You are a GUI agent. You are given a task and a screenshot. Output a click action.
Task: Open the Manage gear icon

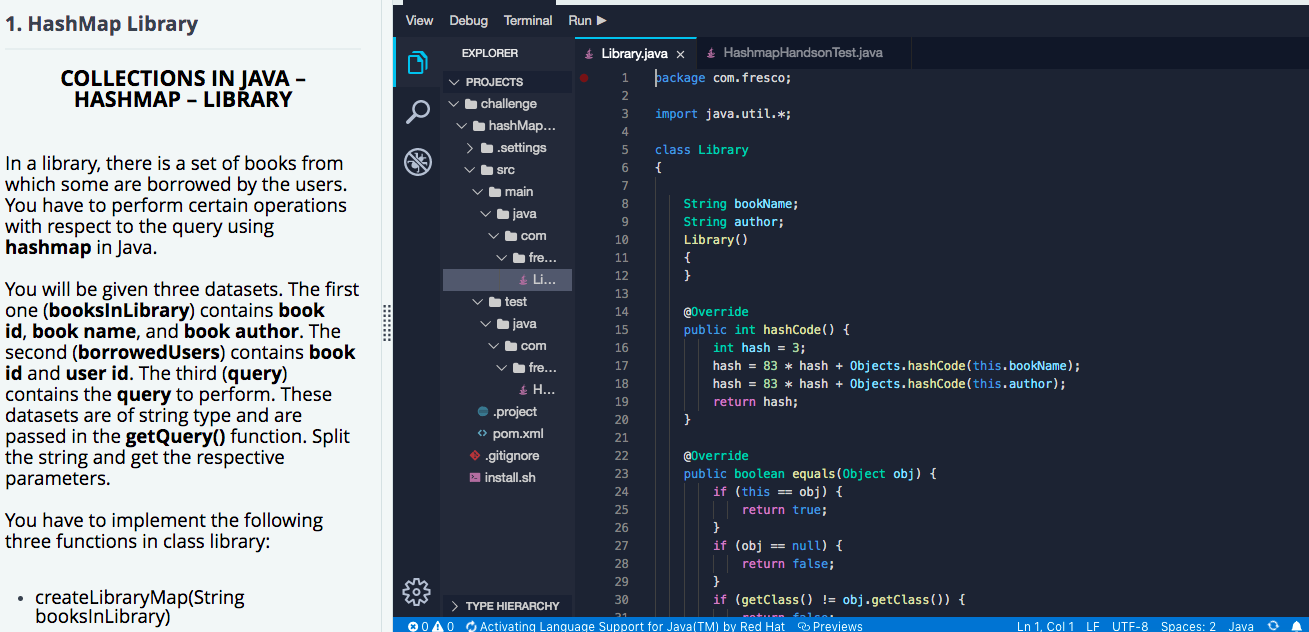(416, 591)
